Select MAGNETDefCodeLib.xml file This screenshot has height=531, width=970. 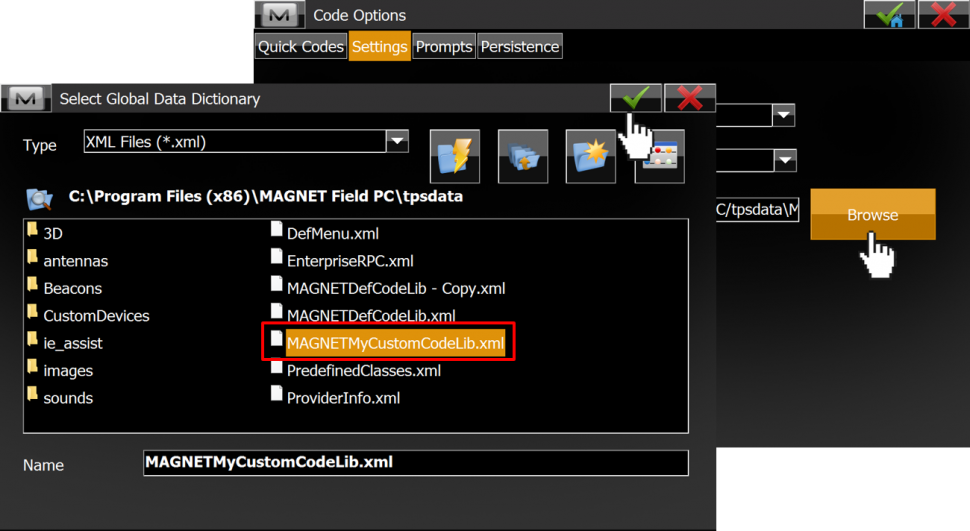click(370, 316)
